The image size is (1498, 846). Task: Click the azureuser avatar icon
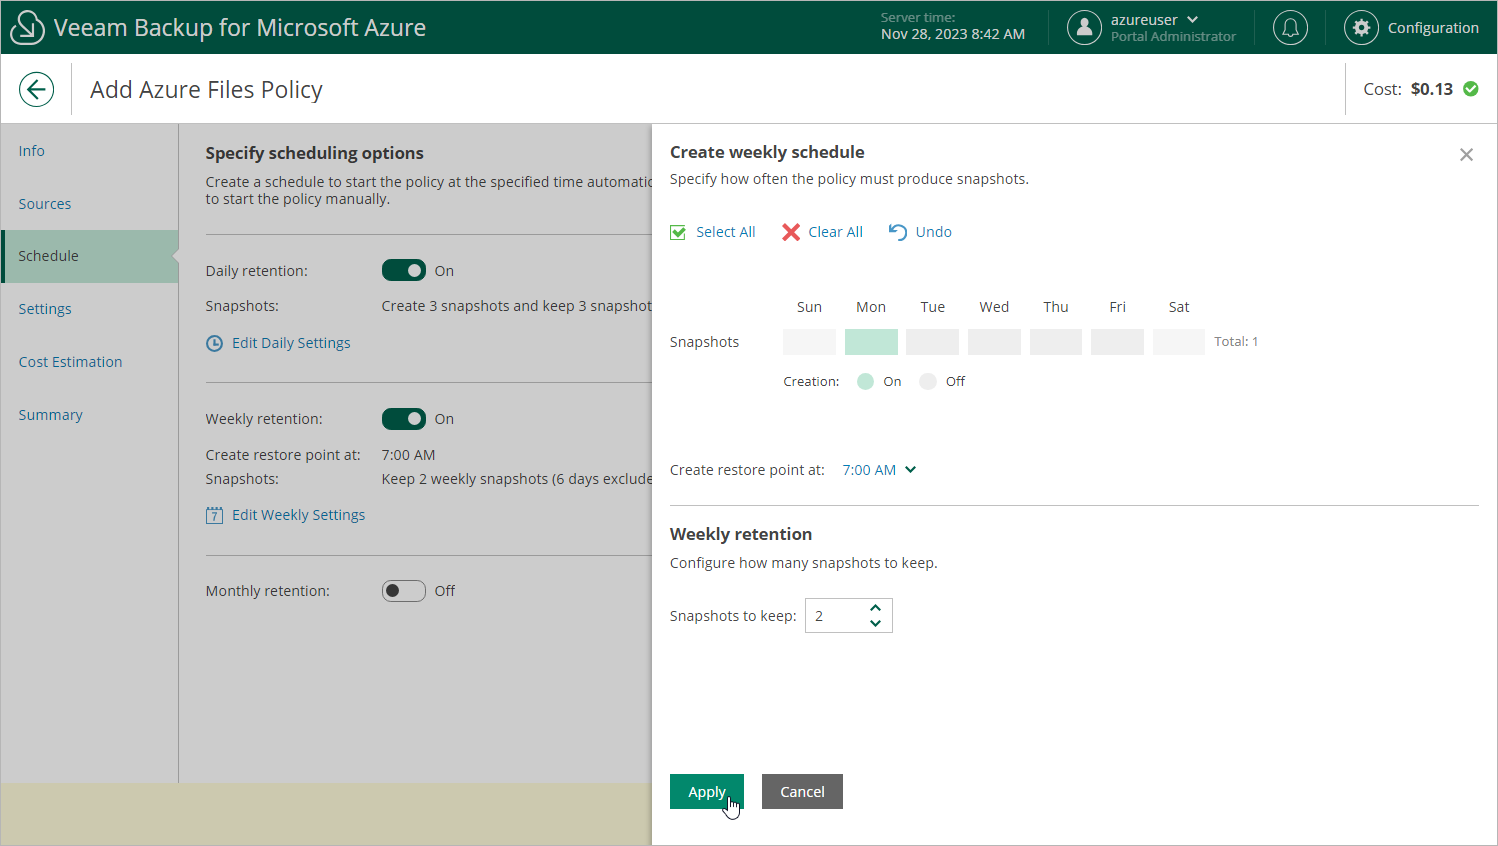coord(1084,28)
